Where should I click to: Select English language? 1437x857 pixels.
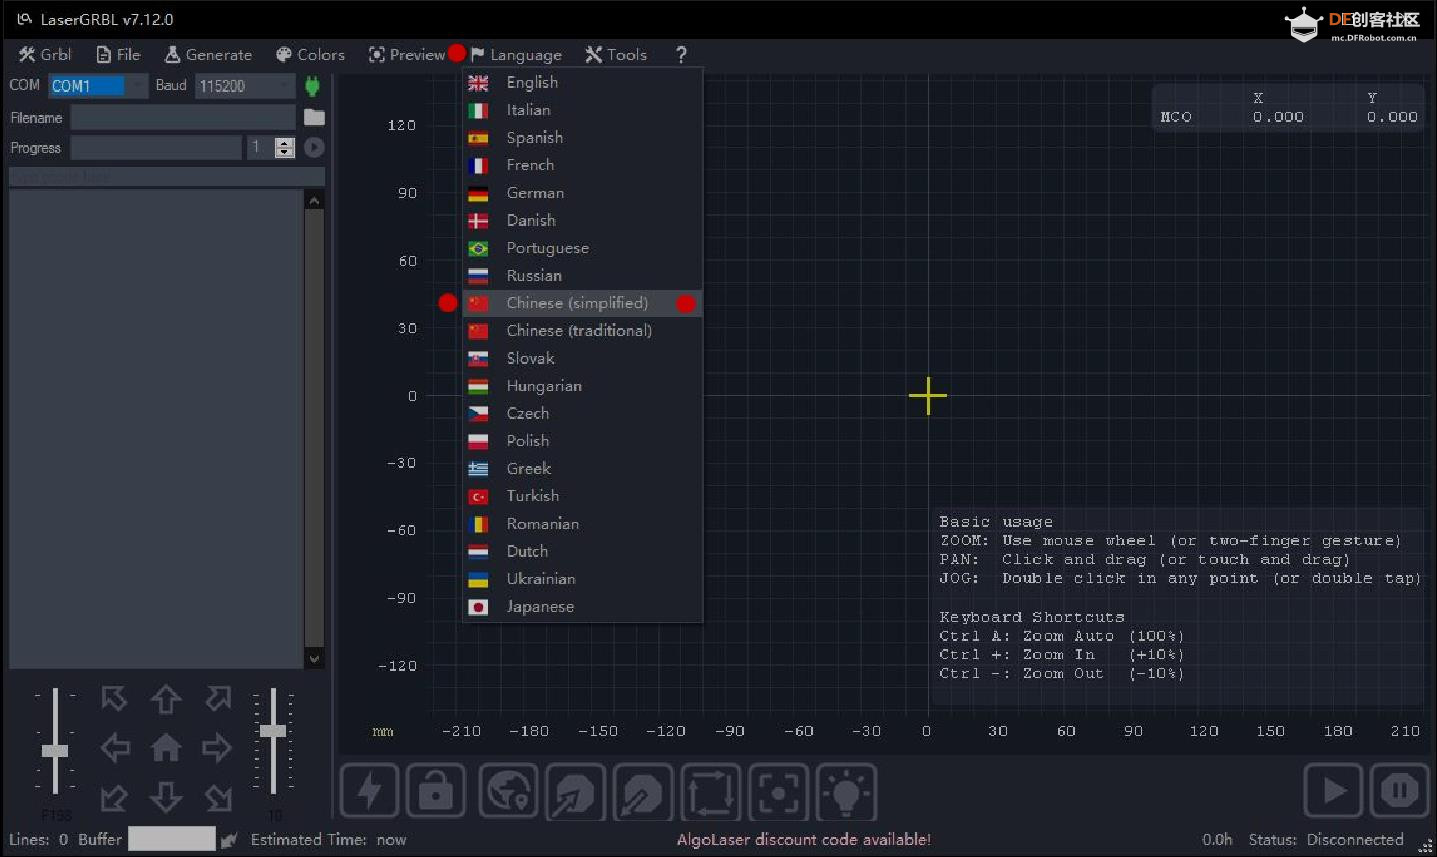point(583,82)
